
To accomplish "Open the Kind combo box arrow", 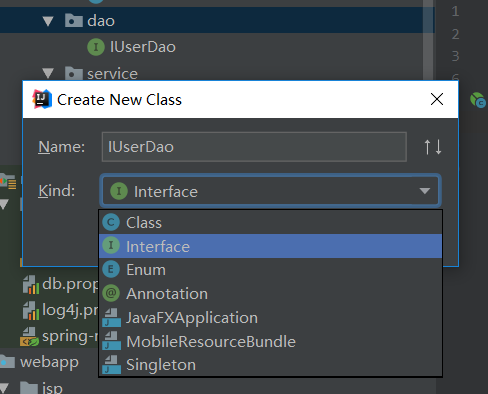I will [x=425, y=191].
